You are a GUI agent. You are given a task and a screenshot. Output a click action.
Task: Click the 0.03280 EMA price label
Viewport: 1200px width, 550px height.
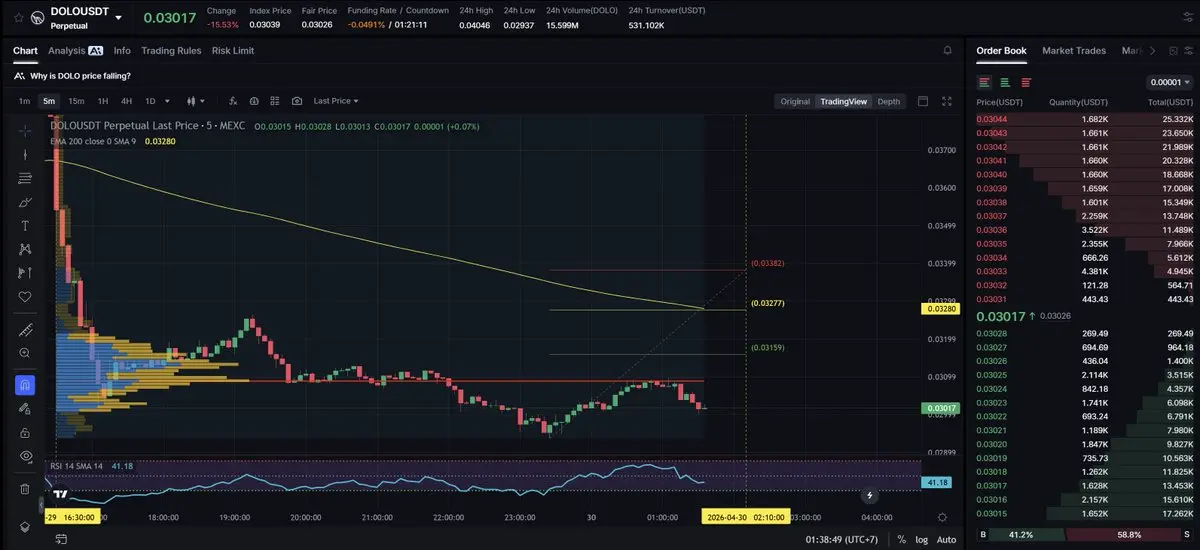942,310
